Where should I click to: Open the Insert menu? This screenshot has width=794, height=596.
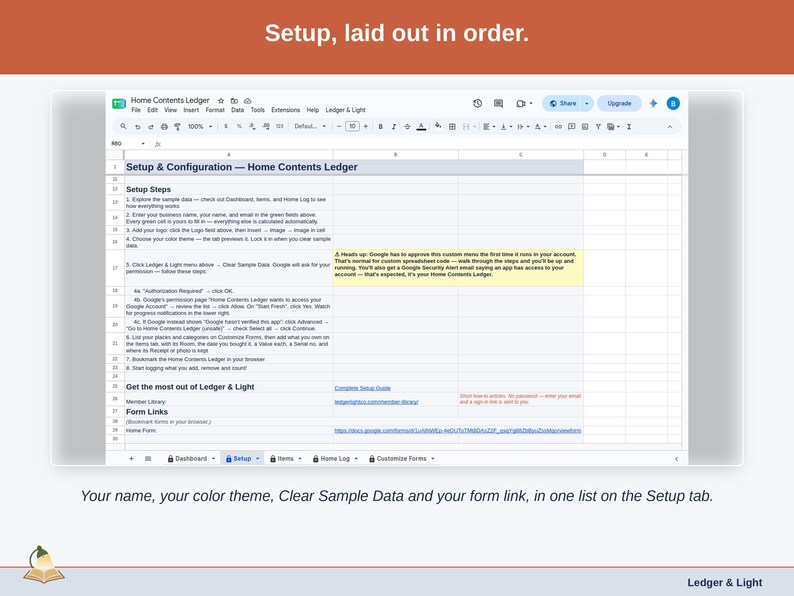click(191, 110)
